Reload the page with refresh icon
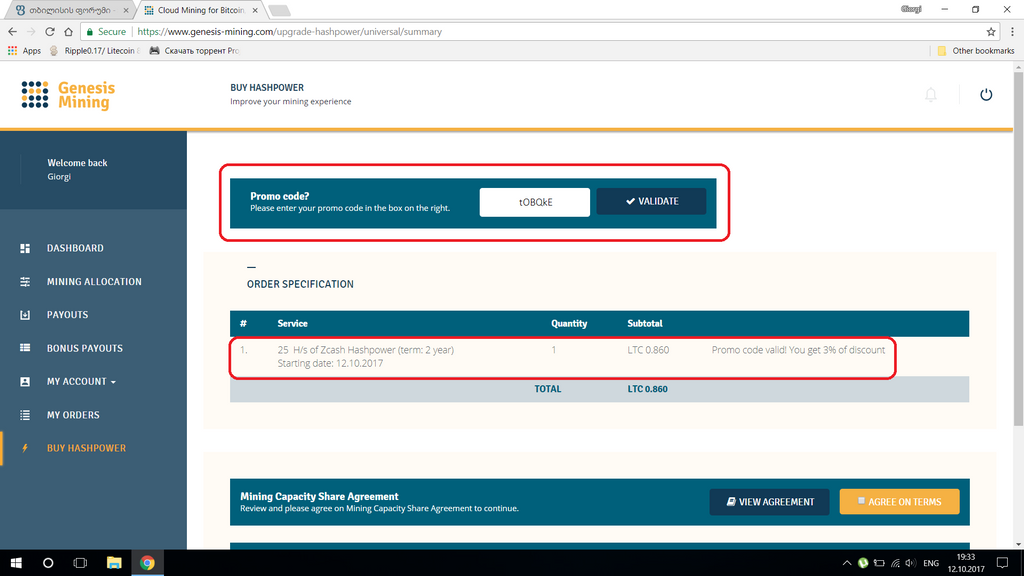The image size is (1024, 576). (x=50, y=31)
